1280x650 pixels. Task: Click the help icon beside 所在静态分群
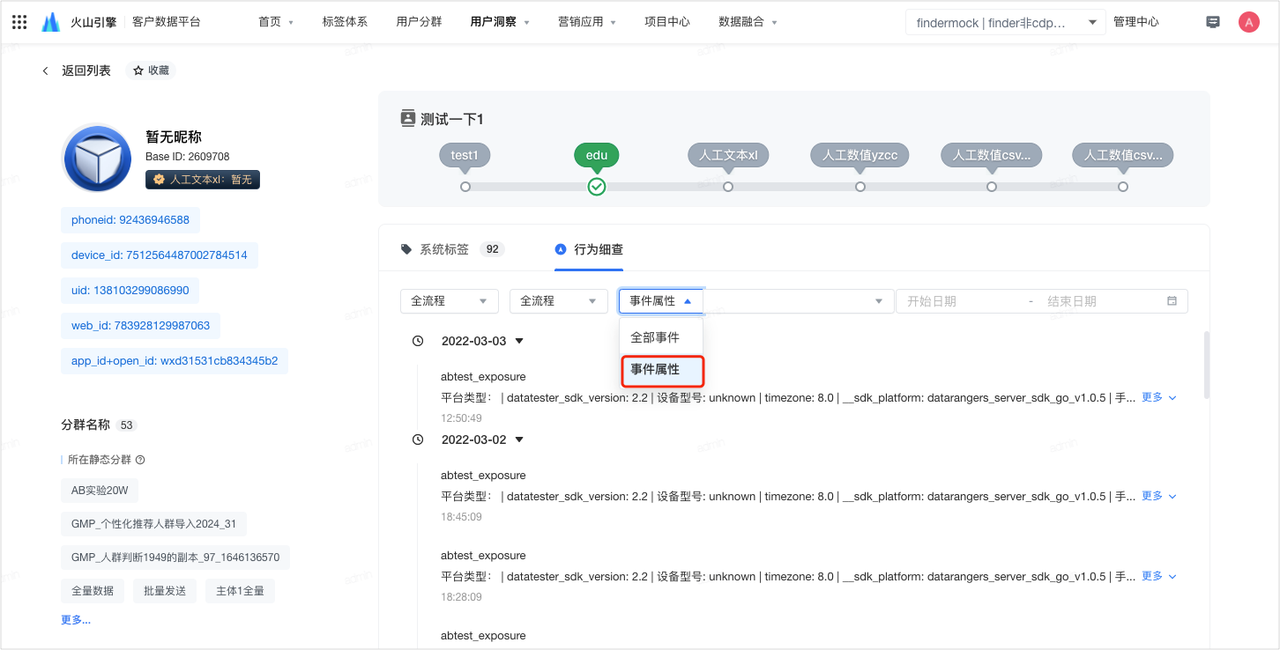(x=140, y=460)
